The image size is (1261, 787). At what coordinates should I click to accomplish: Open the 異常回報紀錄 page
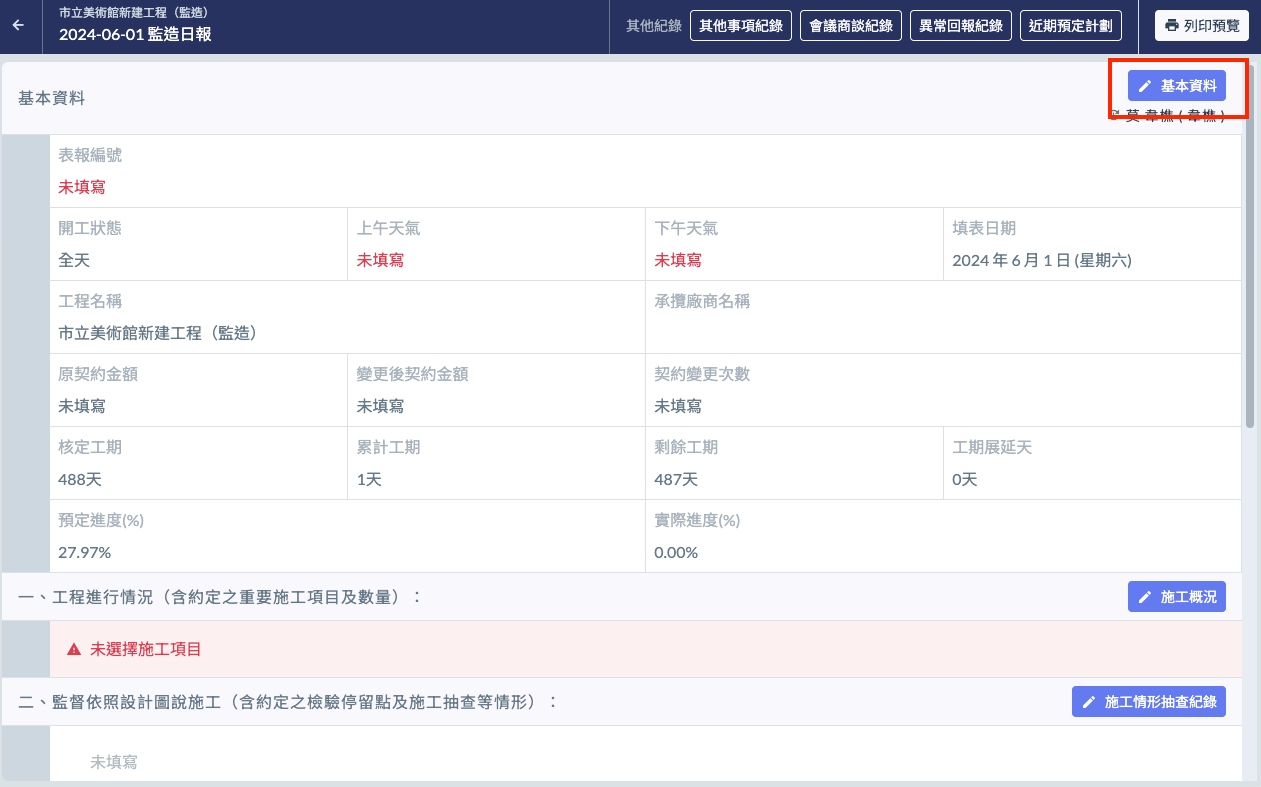(961, 26)
